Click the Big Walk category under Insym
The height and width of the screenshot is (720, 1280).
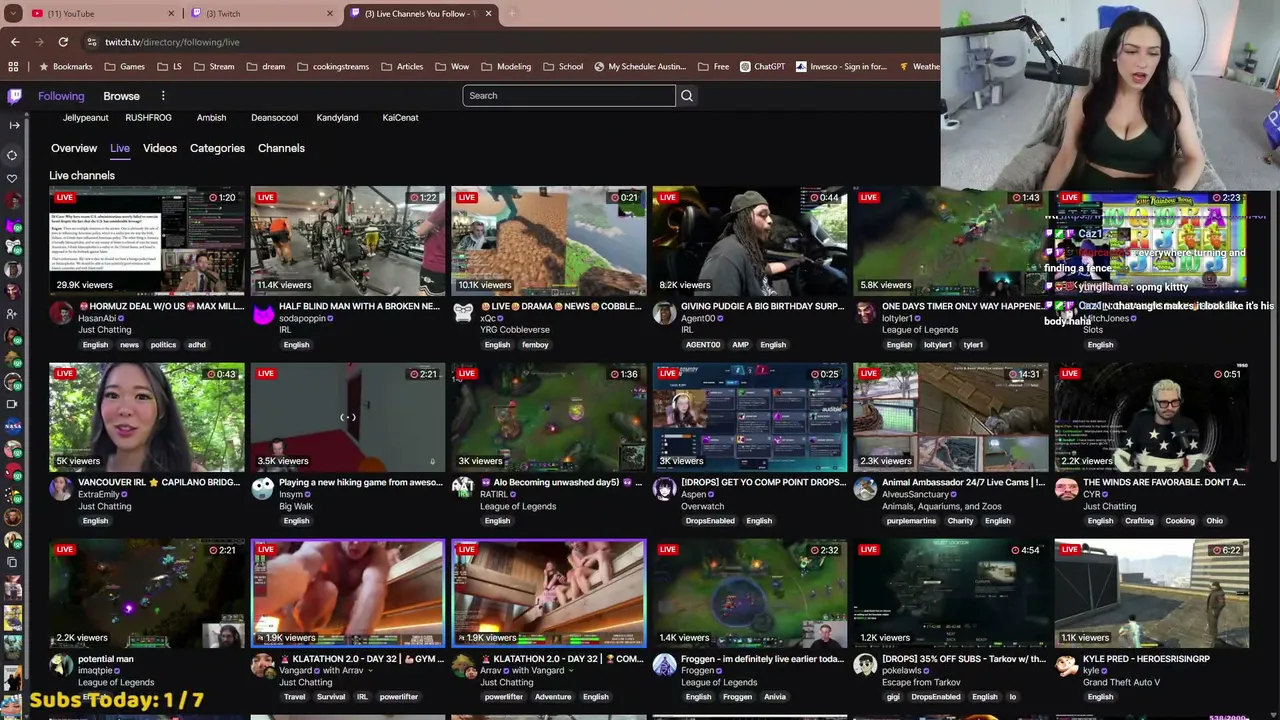[x=296, y=506]
